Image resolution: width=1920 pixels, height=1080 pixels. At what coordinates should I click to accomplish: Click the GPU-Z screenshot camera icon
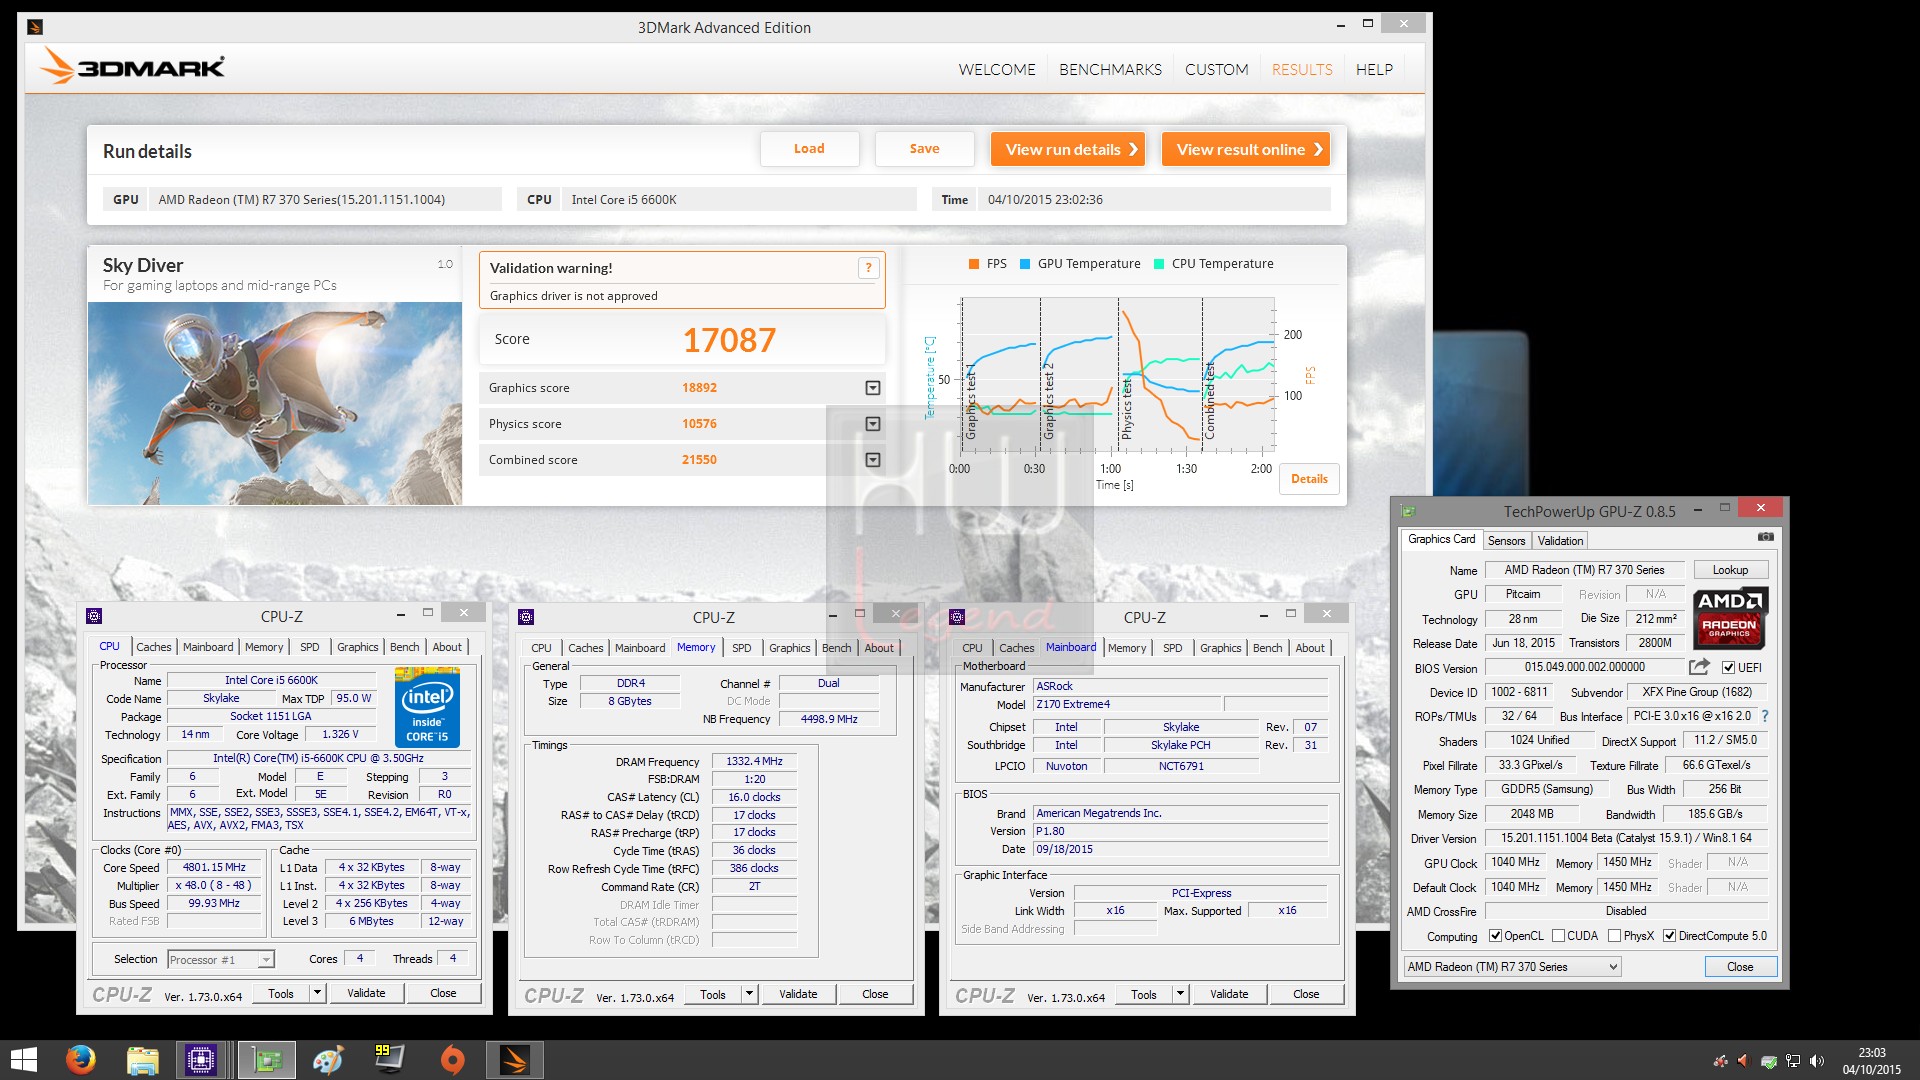coord(1766,538)
